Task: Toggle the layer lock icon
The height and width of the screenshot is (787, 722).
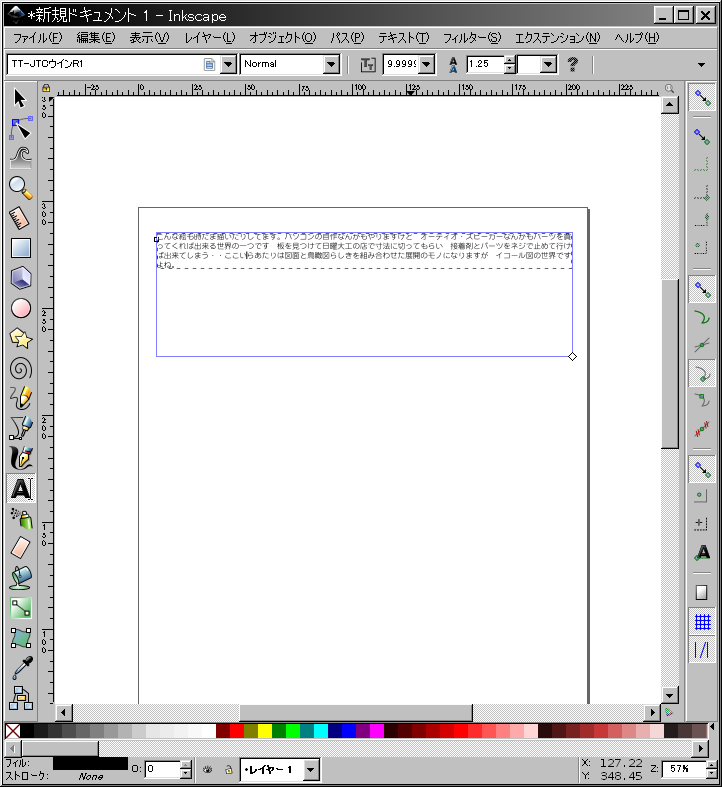Action: pos(228,769)
